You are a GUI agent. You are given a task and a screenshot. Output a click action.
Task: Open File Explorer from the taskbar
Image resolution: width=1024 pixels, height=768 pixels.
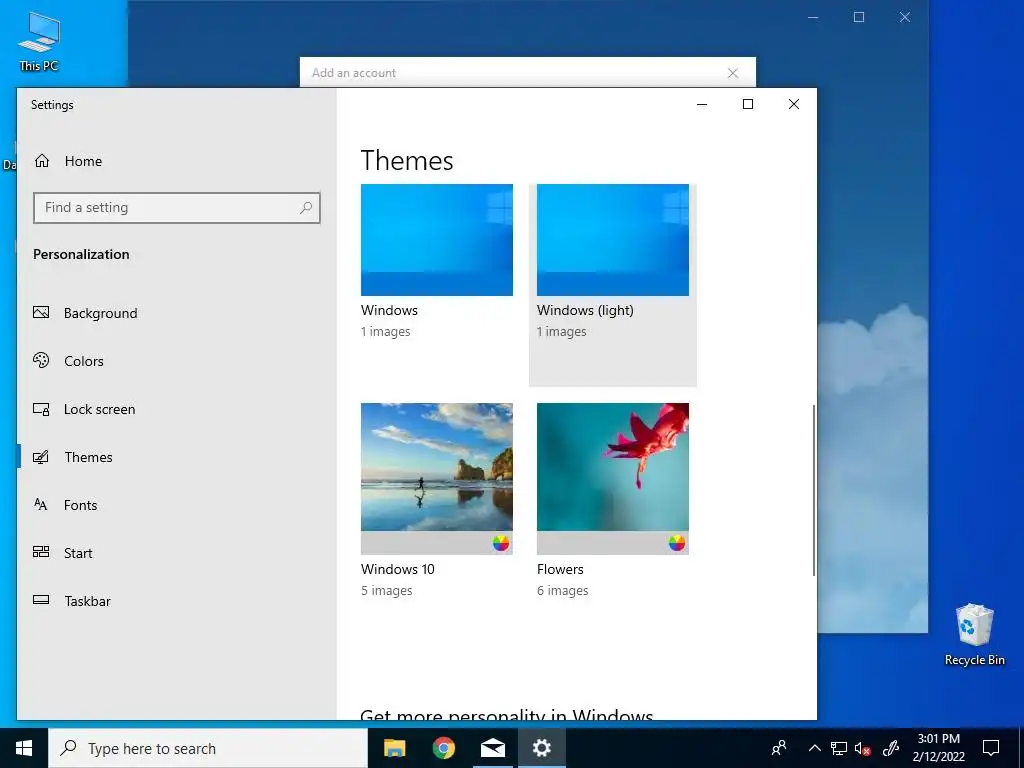point(394,748)
